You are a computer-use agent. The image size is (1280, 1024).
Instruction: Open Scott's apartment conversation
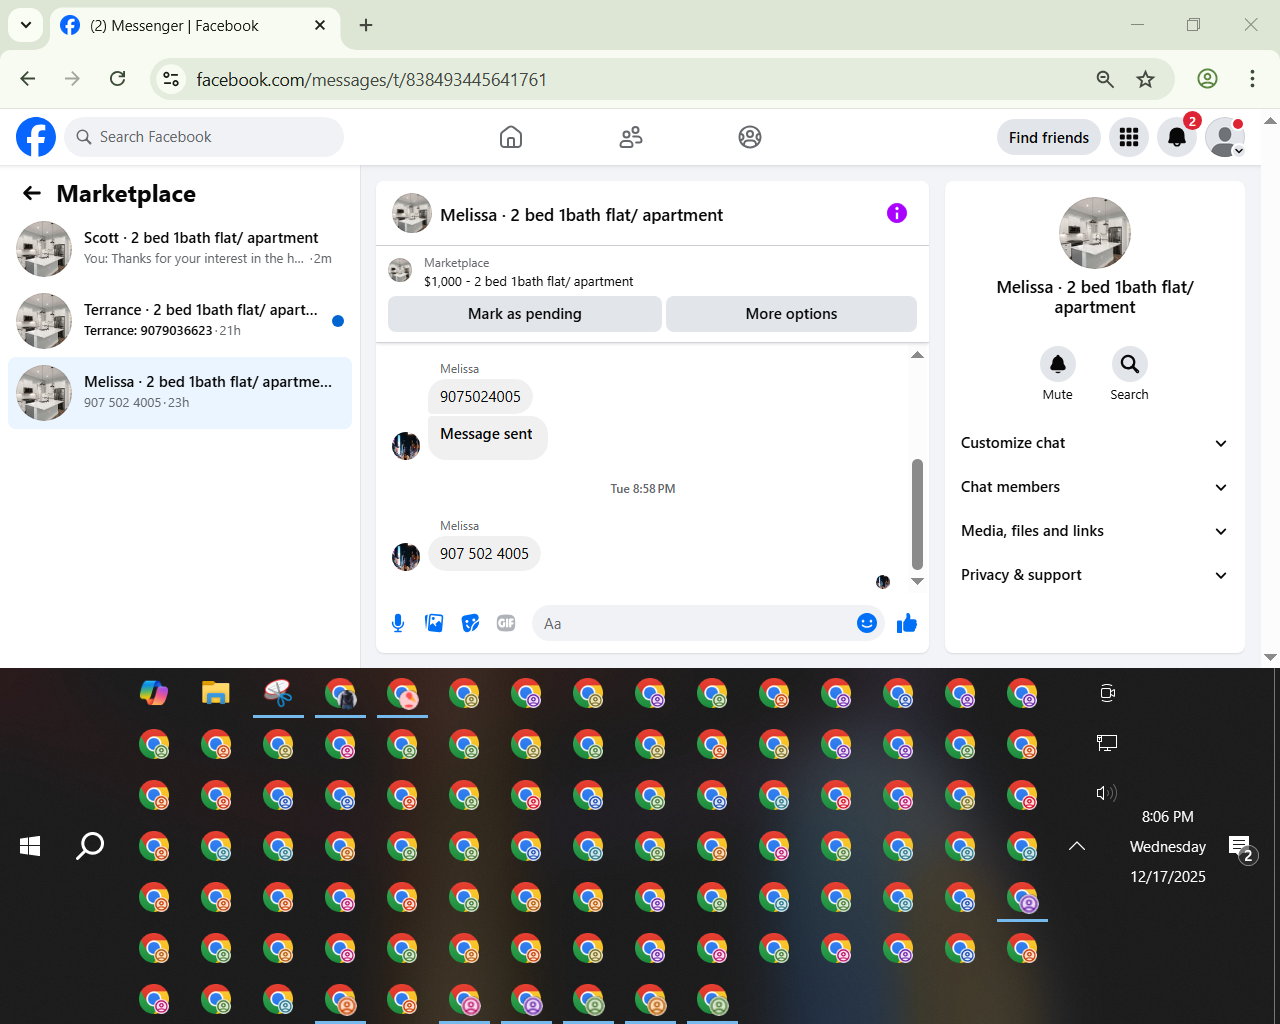180,249
